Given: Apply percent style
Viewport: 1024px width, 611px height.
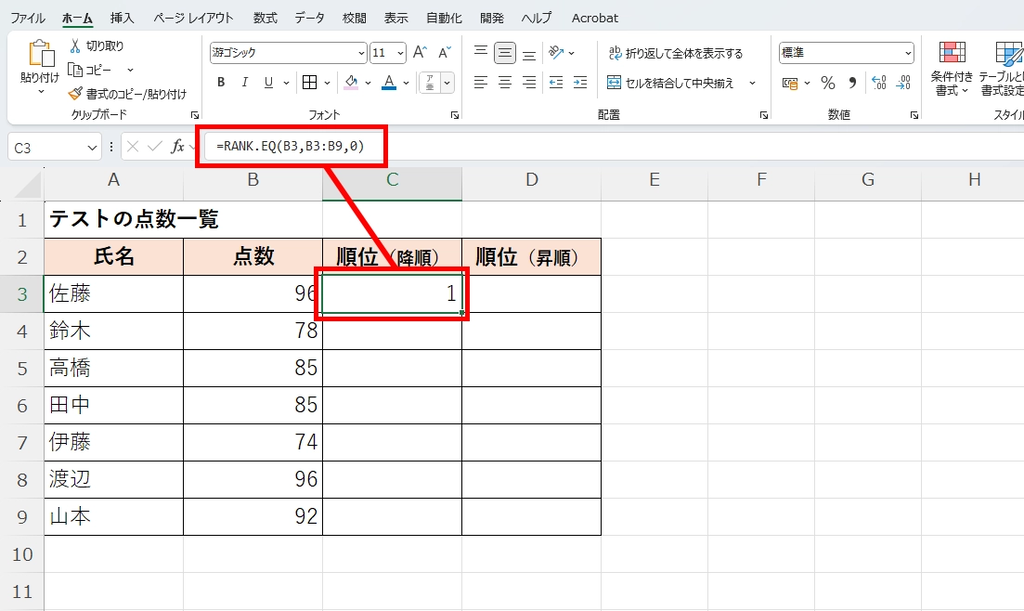Looking at the screenshot, I should tap(828, 83).
